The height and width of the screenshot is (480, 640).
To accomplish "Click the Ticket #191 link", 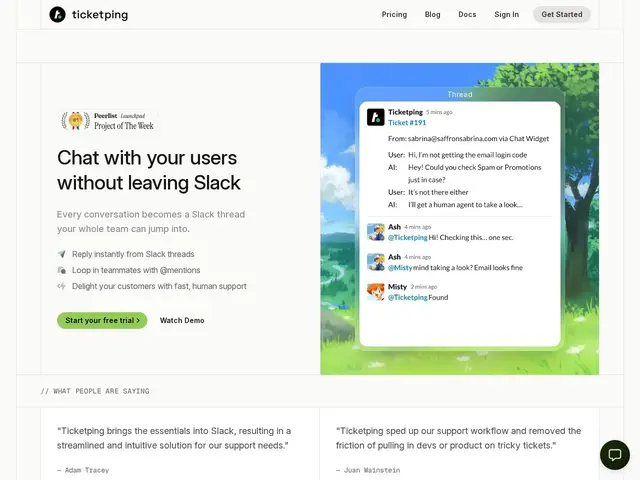I will point(407,122).
